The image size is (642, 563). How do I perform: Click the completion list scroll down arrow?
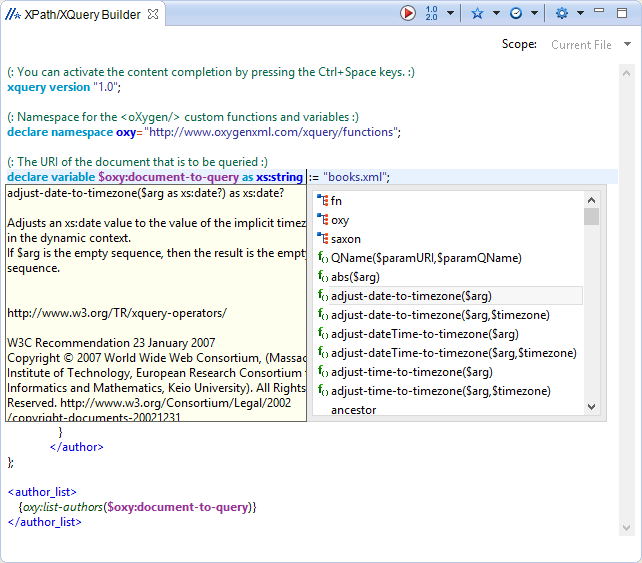click(x=591, y=407)
